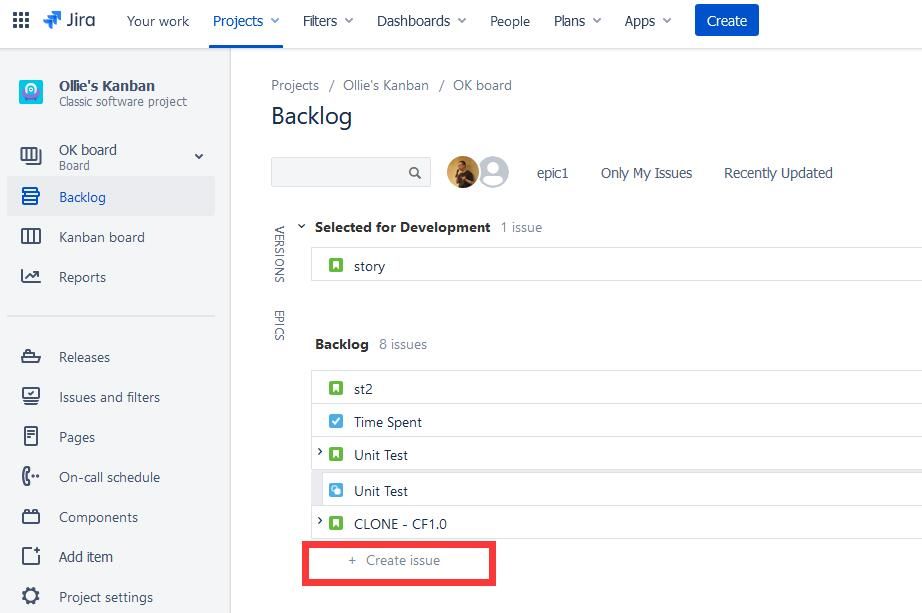Filter by the unassigned grey avatar
Viewport: 922px width, 613px height.
(494, 172)
